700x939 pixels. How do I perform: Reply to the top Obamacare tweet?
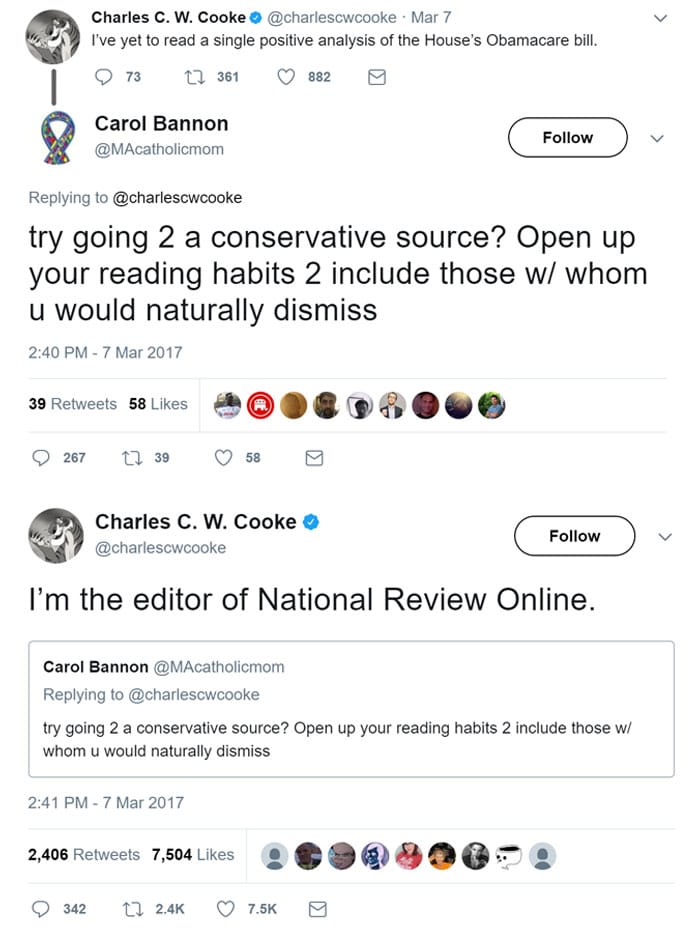click(x=104, y=77)
